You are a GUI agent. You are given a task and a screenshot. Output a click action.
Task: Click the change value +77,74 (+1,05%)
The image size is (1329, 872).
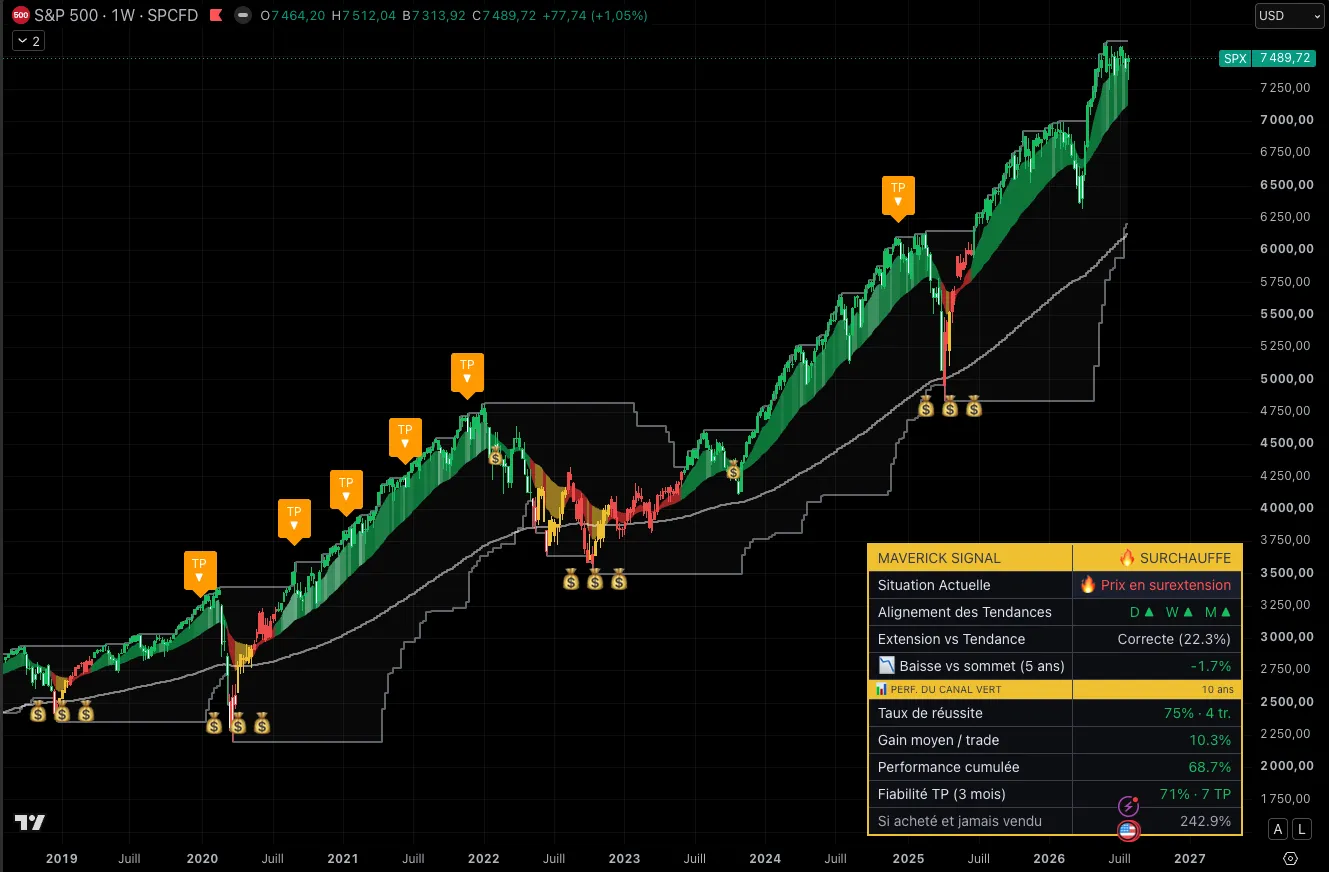click(594, 15)
